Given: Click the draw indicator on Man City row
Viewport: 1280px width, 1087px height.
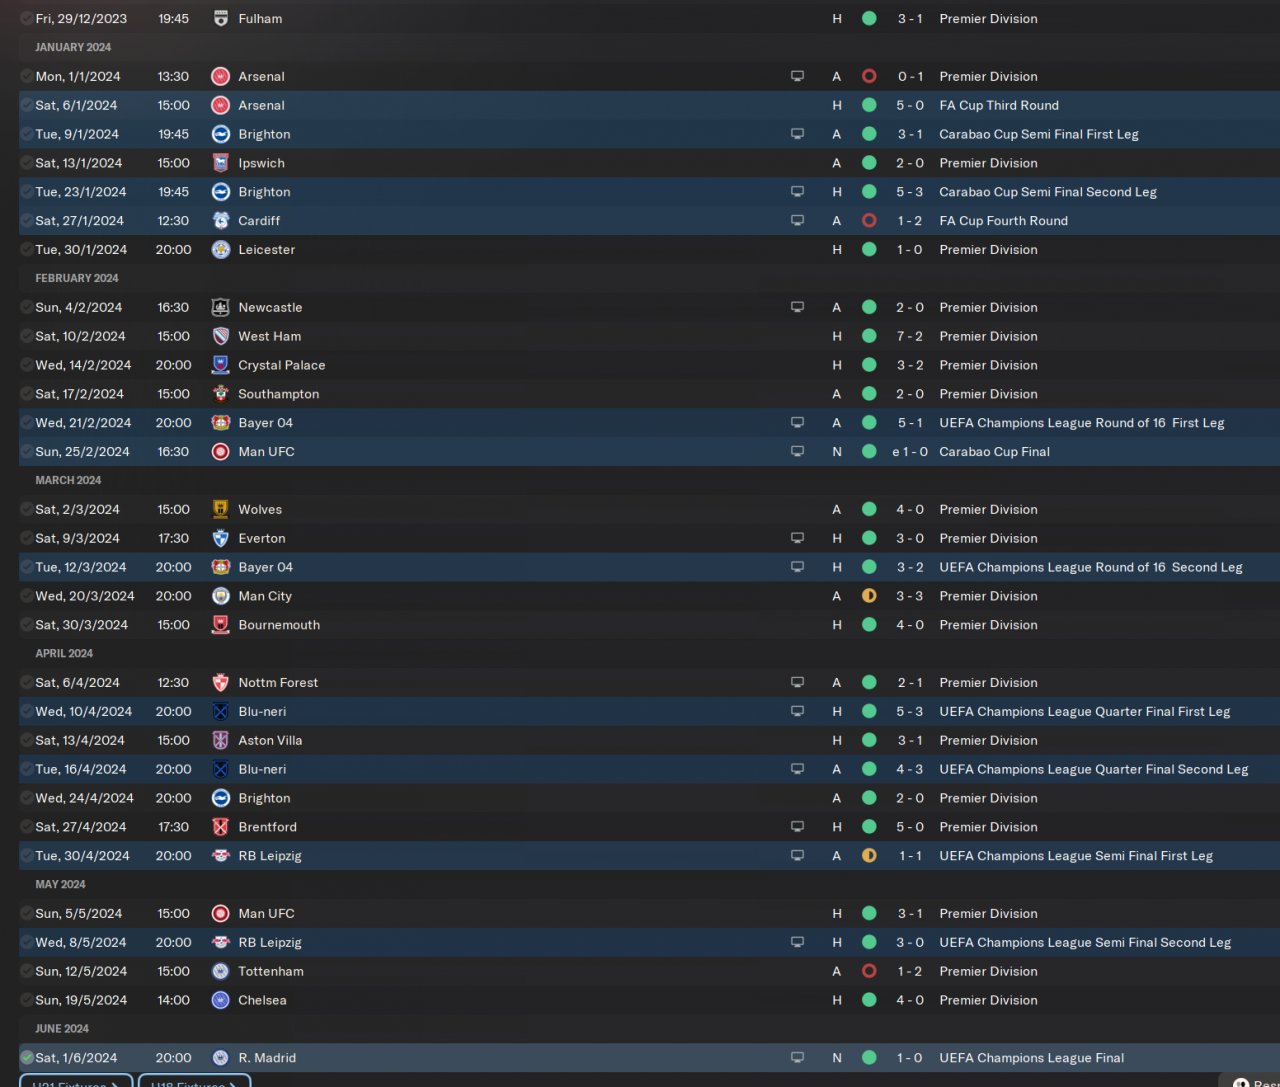Looking at the screenshot, I should (869, 596).
